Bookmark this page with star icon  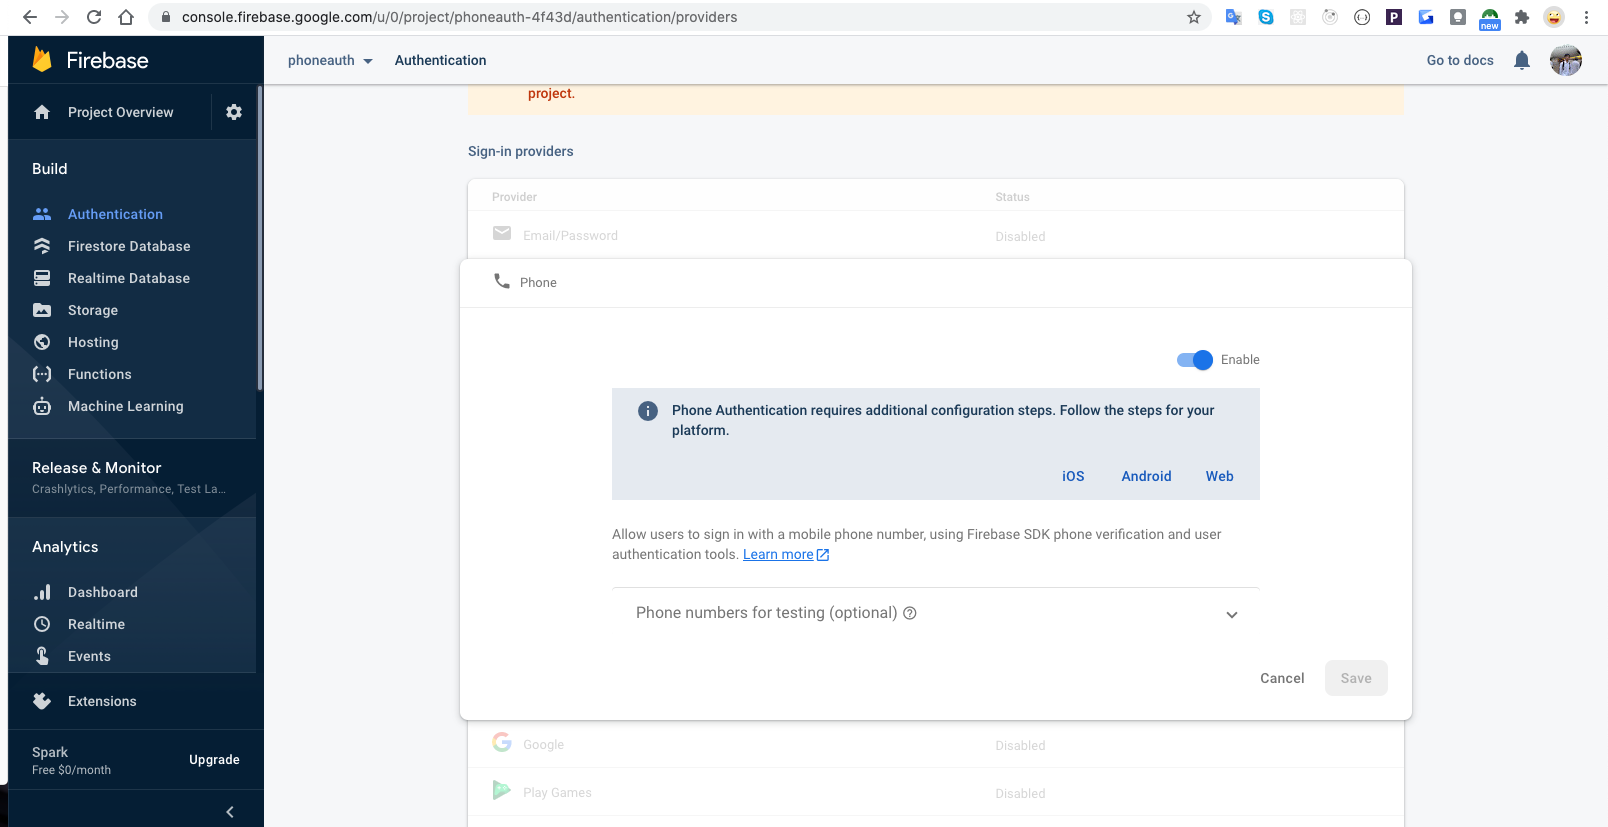click(x=1193, y=17)
